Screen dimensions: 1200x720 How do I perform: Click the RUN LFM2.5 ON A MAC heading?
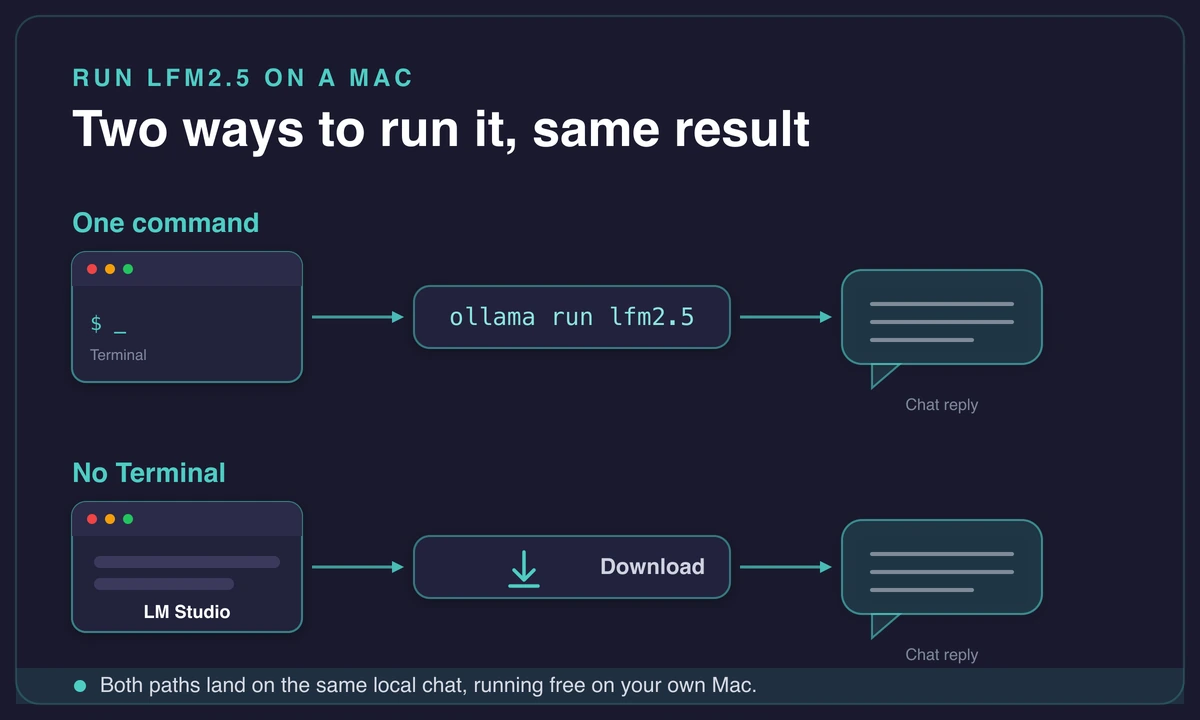(x=243, y=78)
